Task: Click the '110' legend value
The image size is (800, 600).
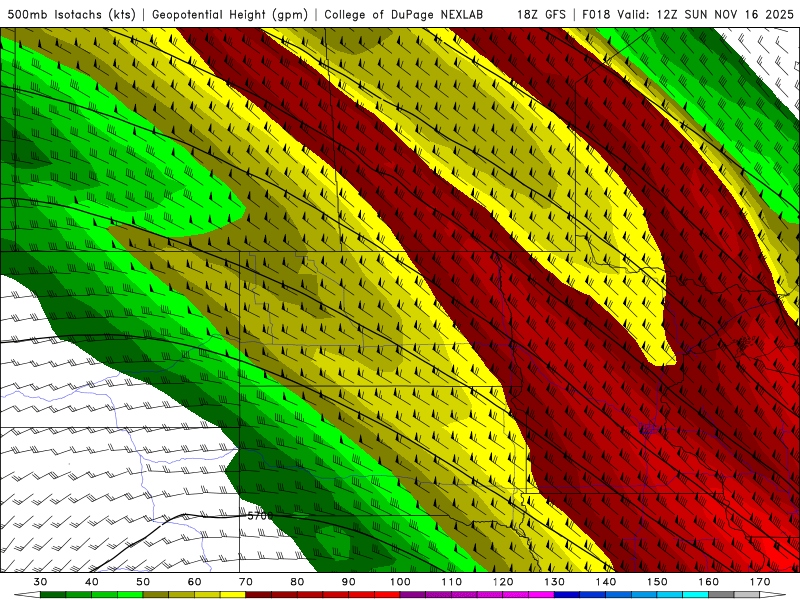Action: pyautogui.click(x=452, y=582)
